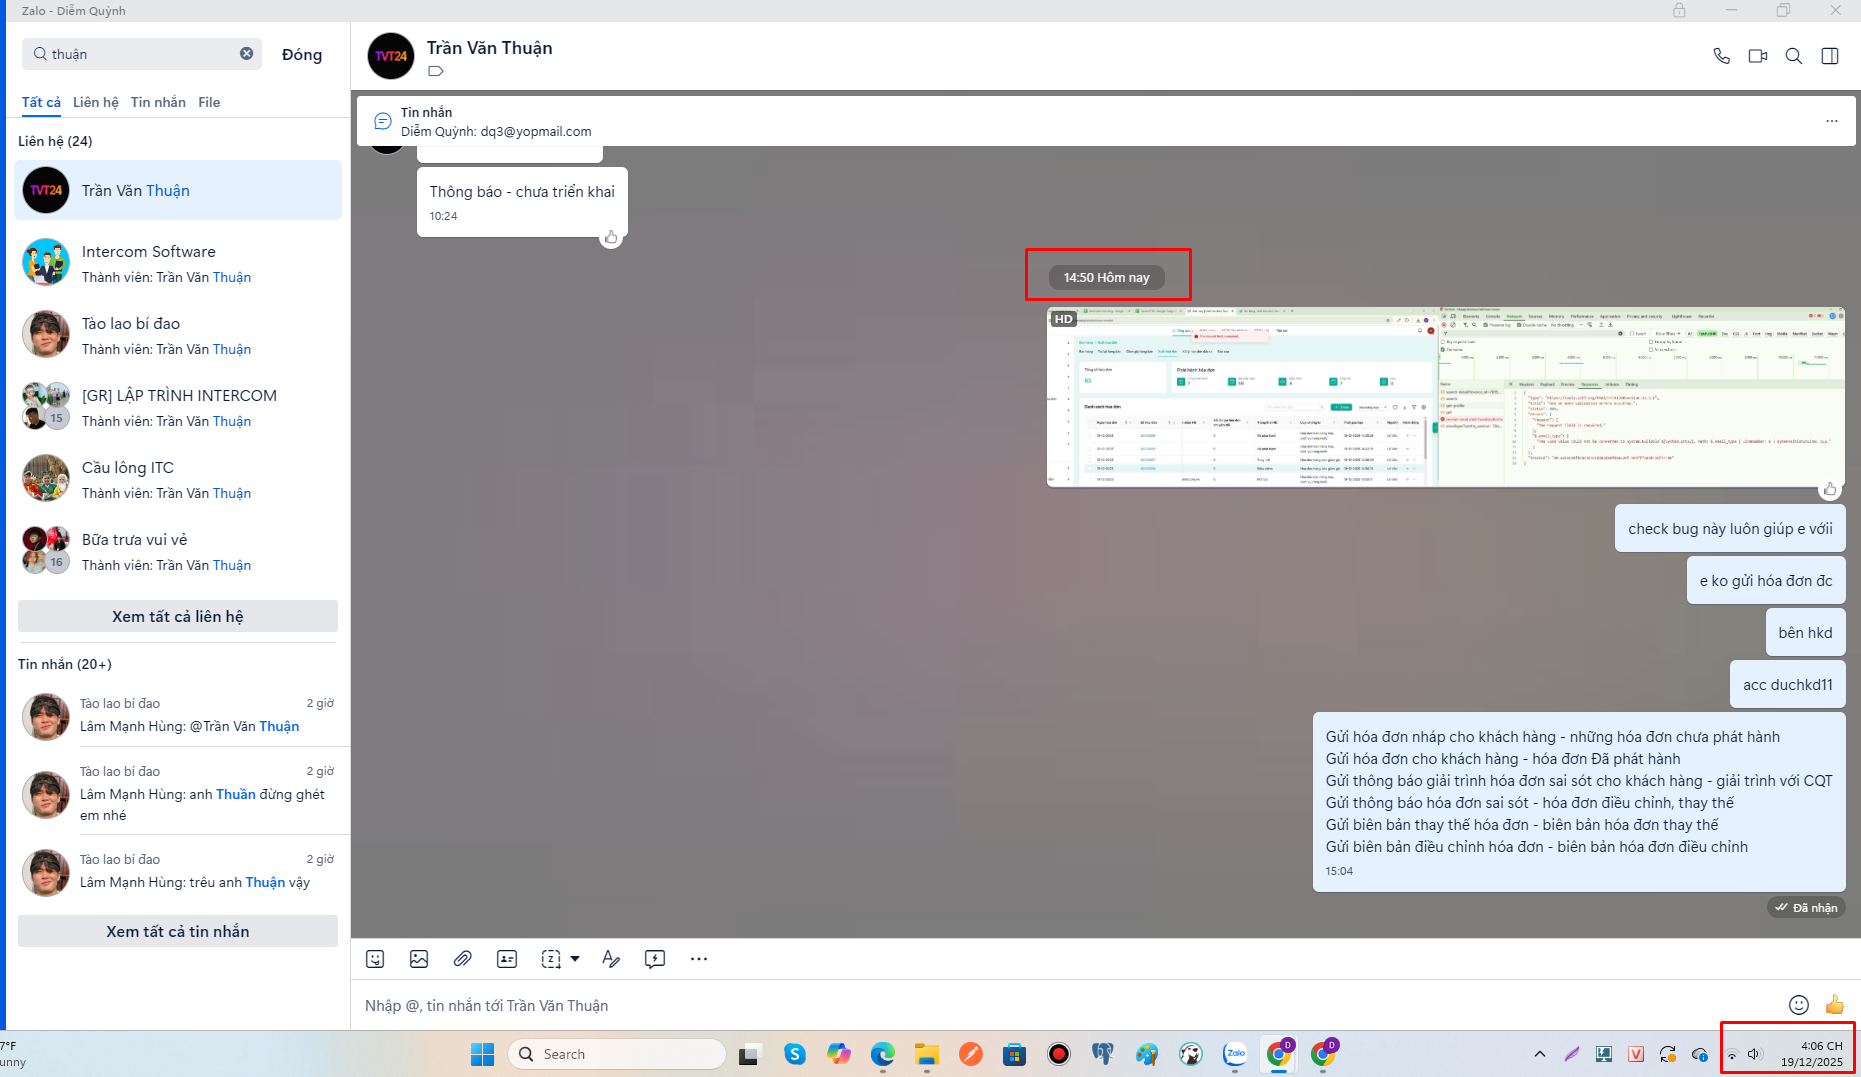The width and height of the screenshot is (1861, 1077).
Task: Open search in conversation magnifier icon
Action: tap(1794, 56)
